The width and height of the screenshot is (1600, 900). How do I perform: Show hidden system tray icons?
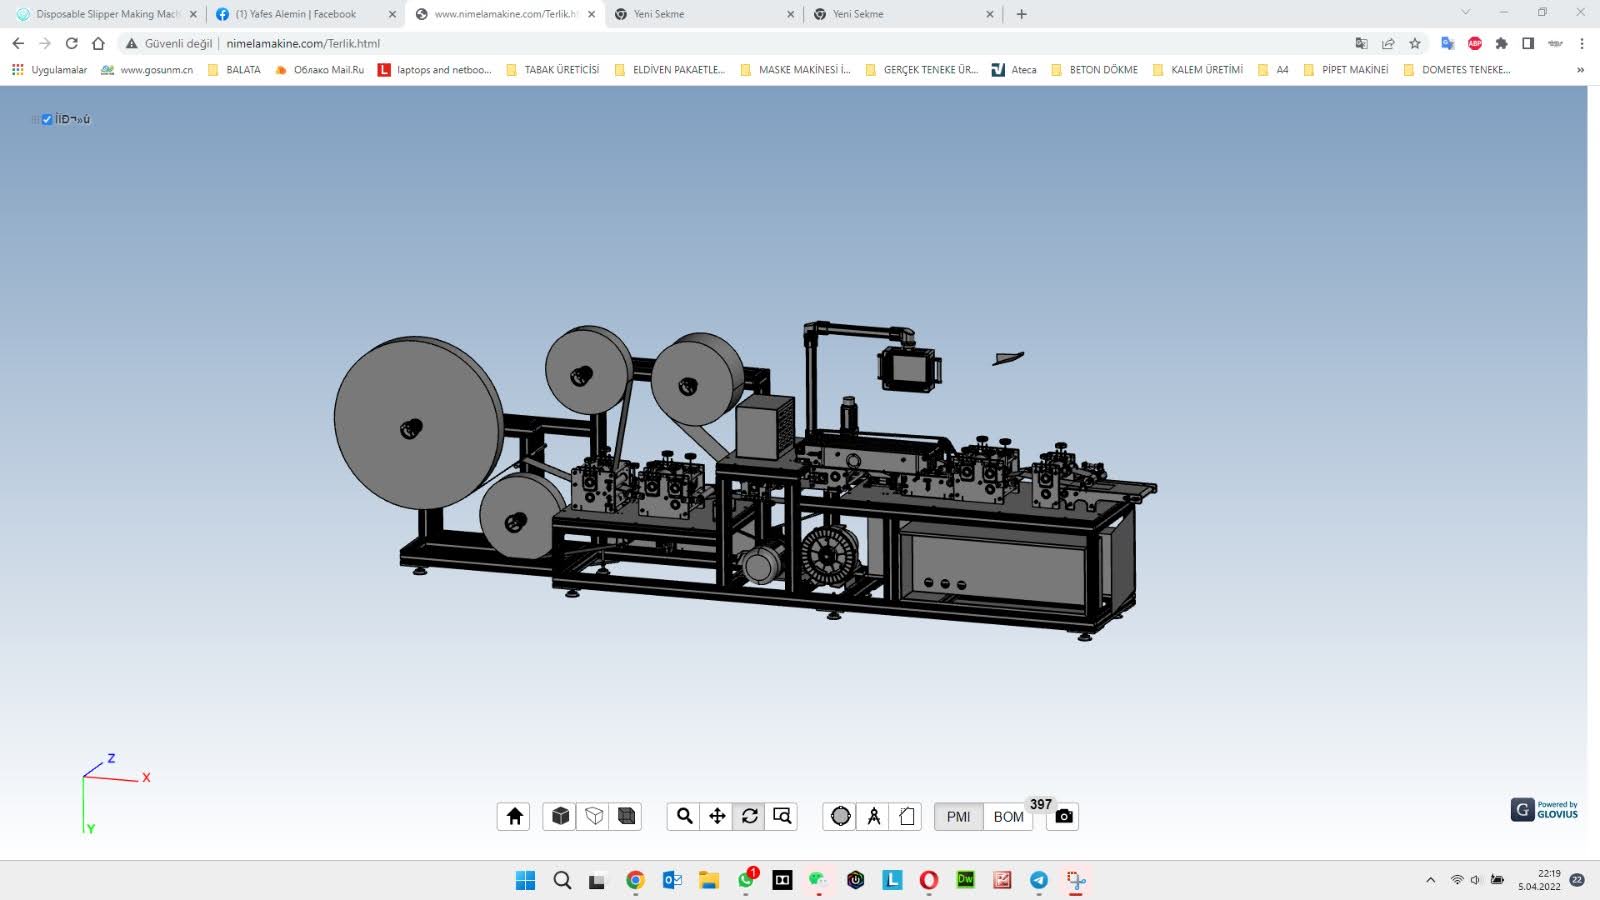click(x=1430, y=880)
